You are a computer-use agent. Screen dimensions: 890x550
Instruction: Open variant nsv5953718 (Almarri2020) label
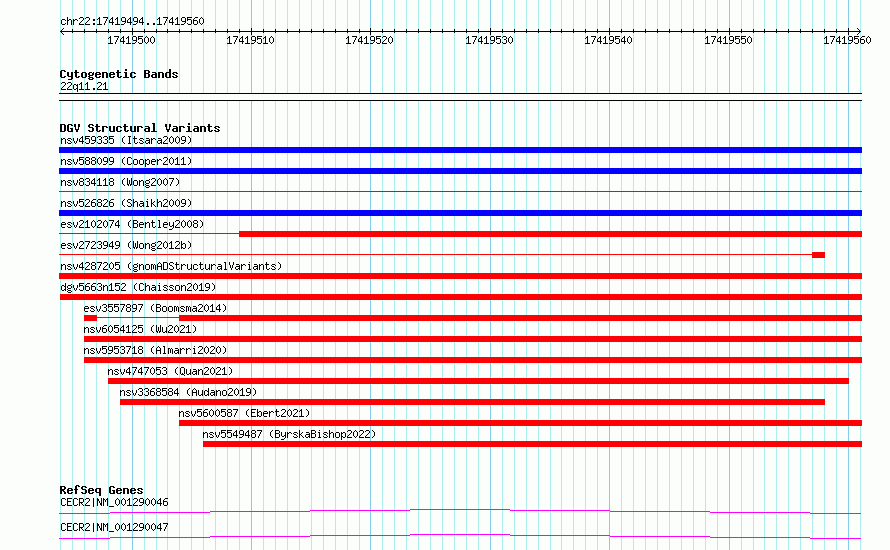pos(155,350)
